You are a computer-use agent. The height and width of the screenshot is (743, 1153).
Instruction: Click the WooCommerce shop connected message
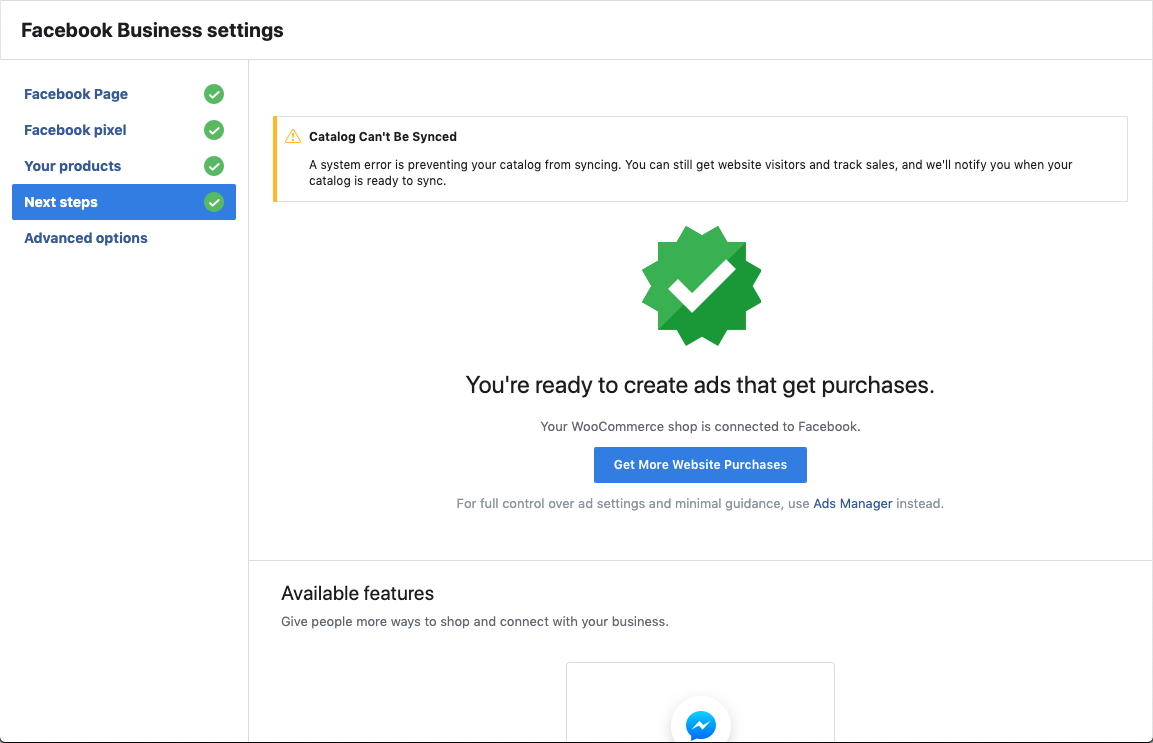tap(700, 427)
